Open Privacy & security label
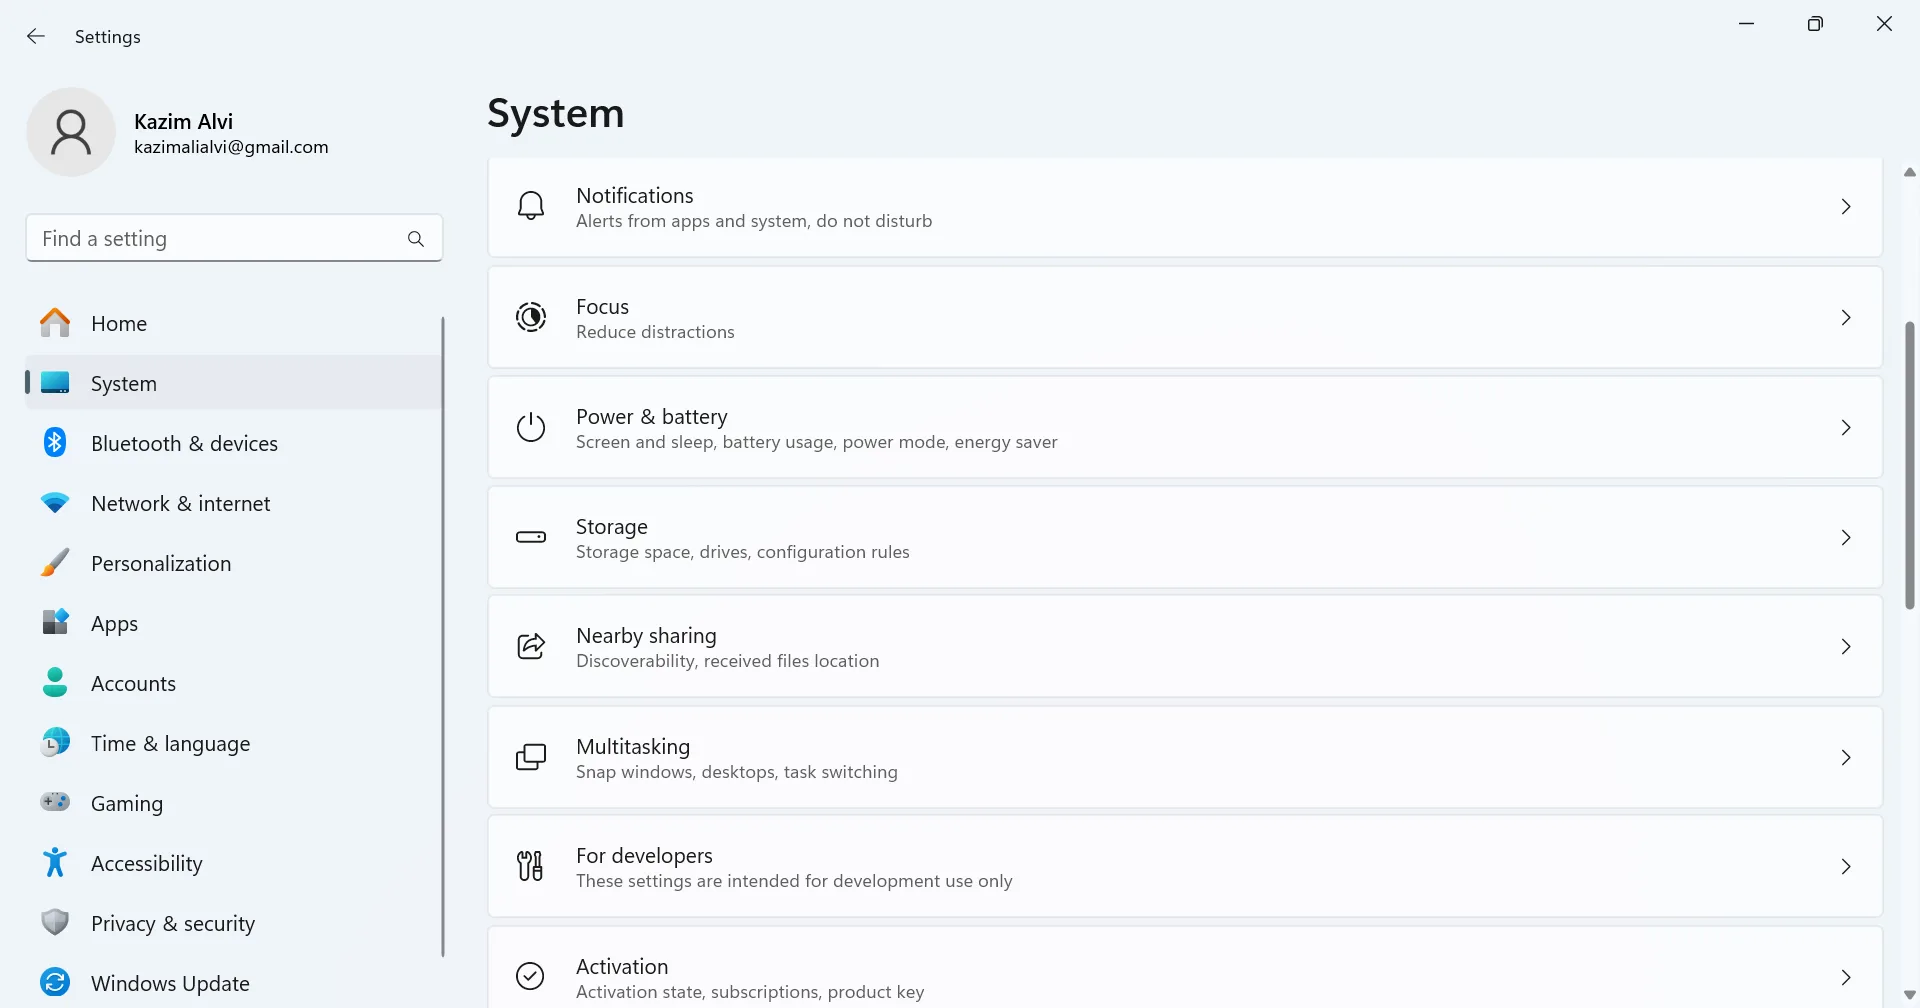Screen dimensions: 1920x1008 pos(173,924)
